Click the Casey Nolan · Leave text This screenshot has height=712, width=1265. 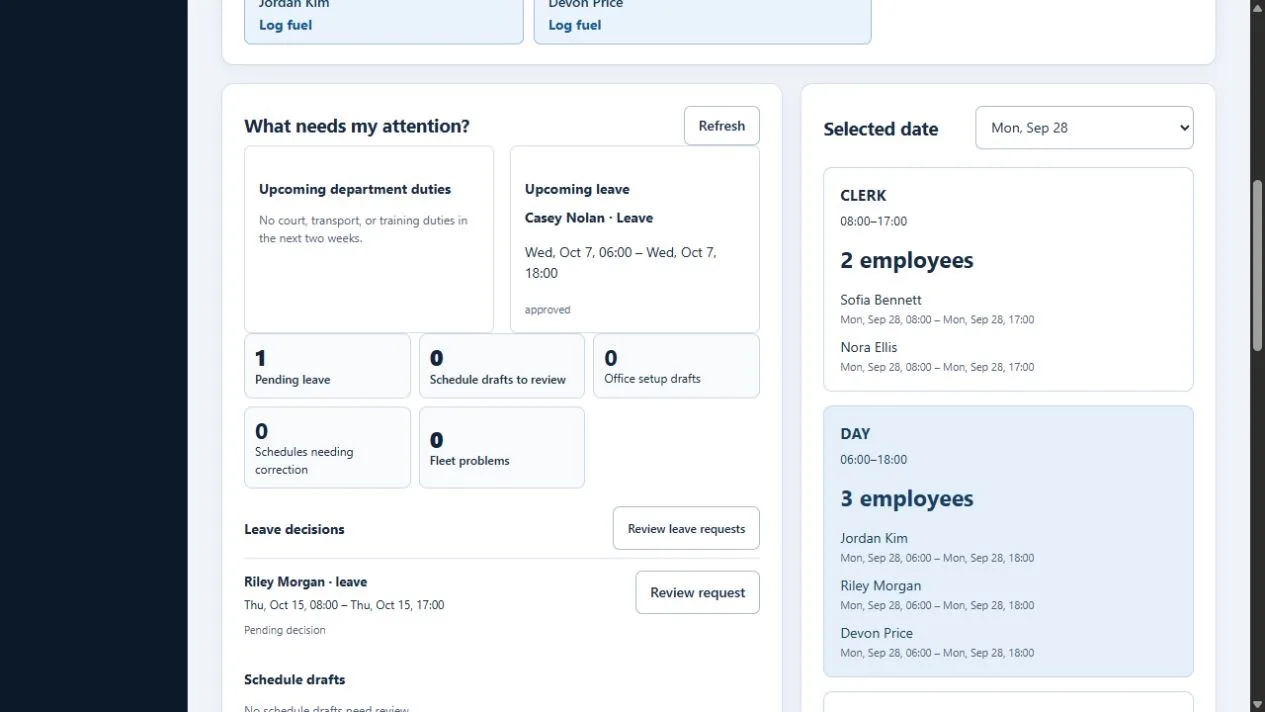click(589, 218)
